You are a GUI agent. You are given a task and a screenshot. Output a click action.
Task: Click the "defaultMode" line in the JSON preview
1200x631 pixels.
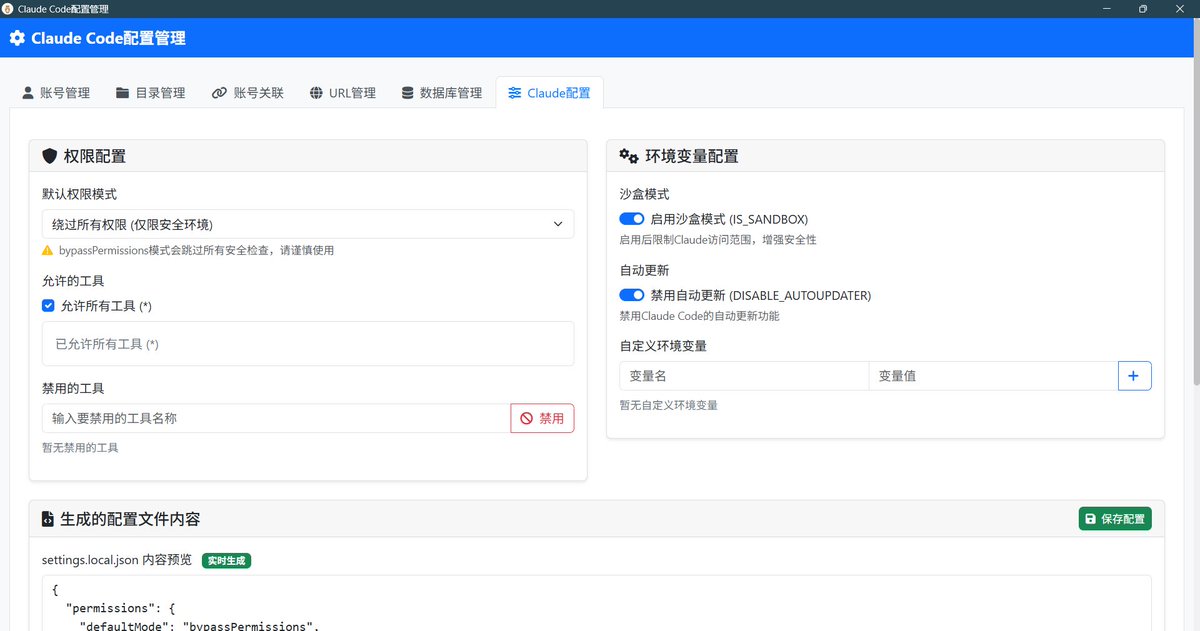click(198, 626)
